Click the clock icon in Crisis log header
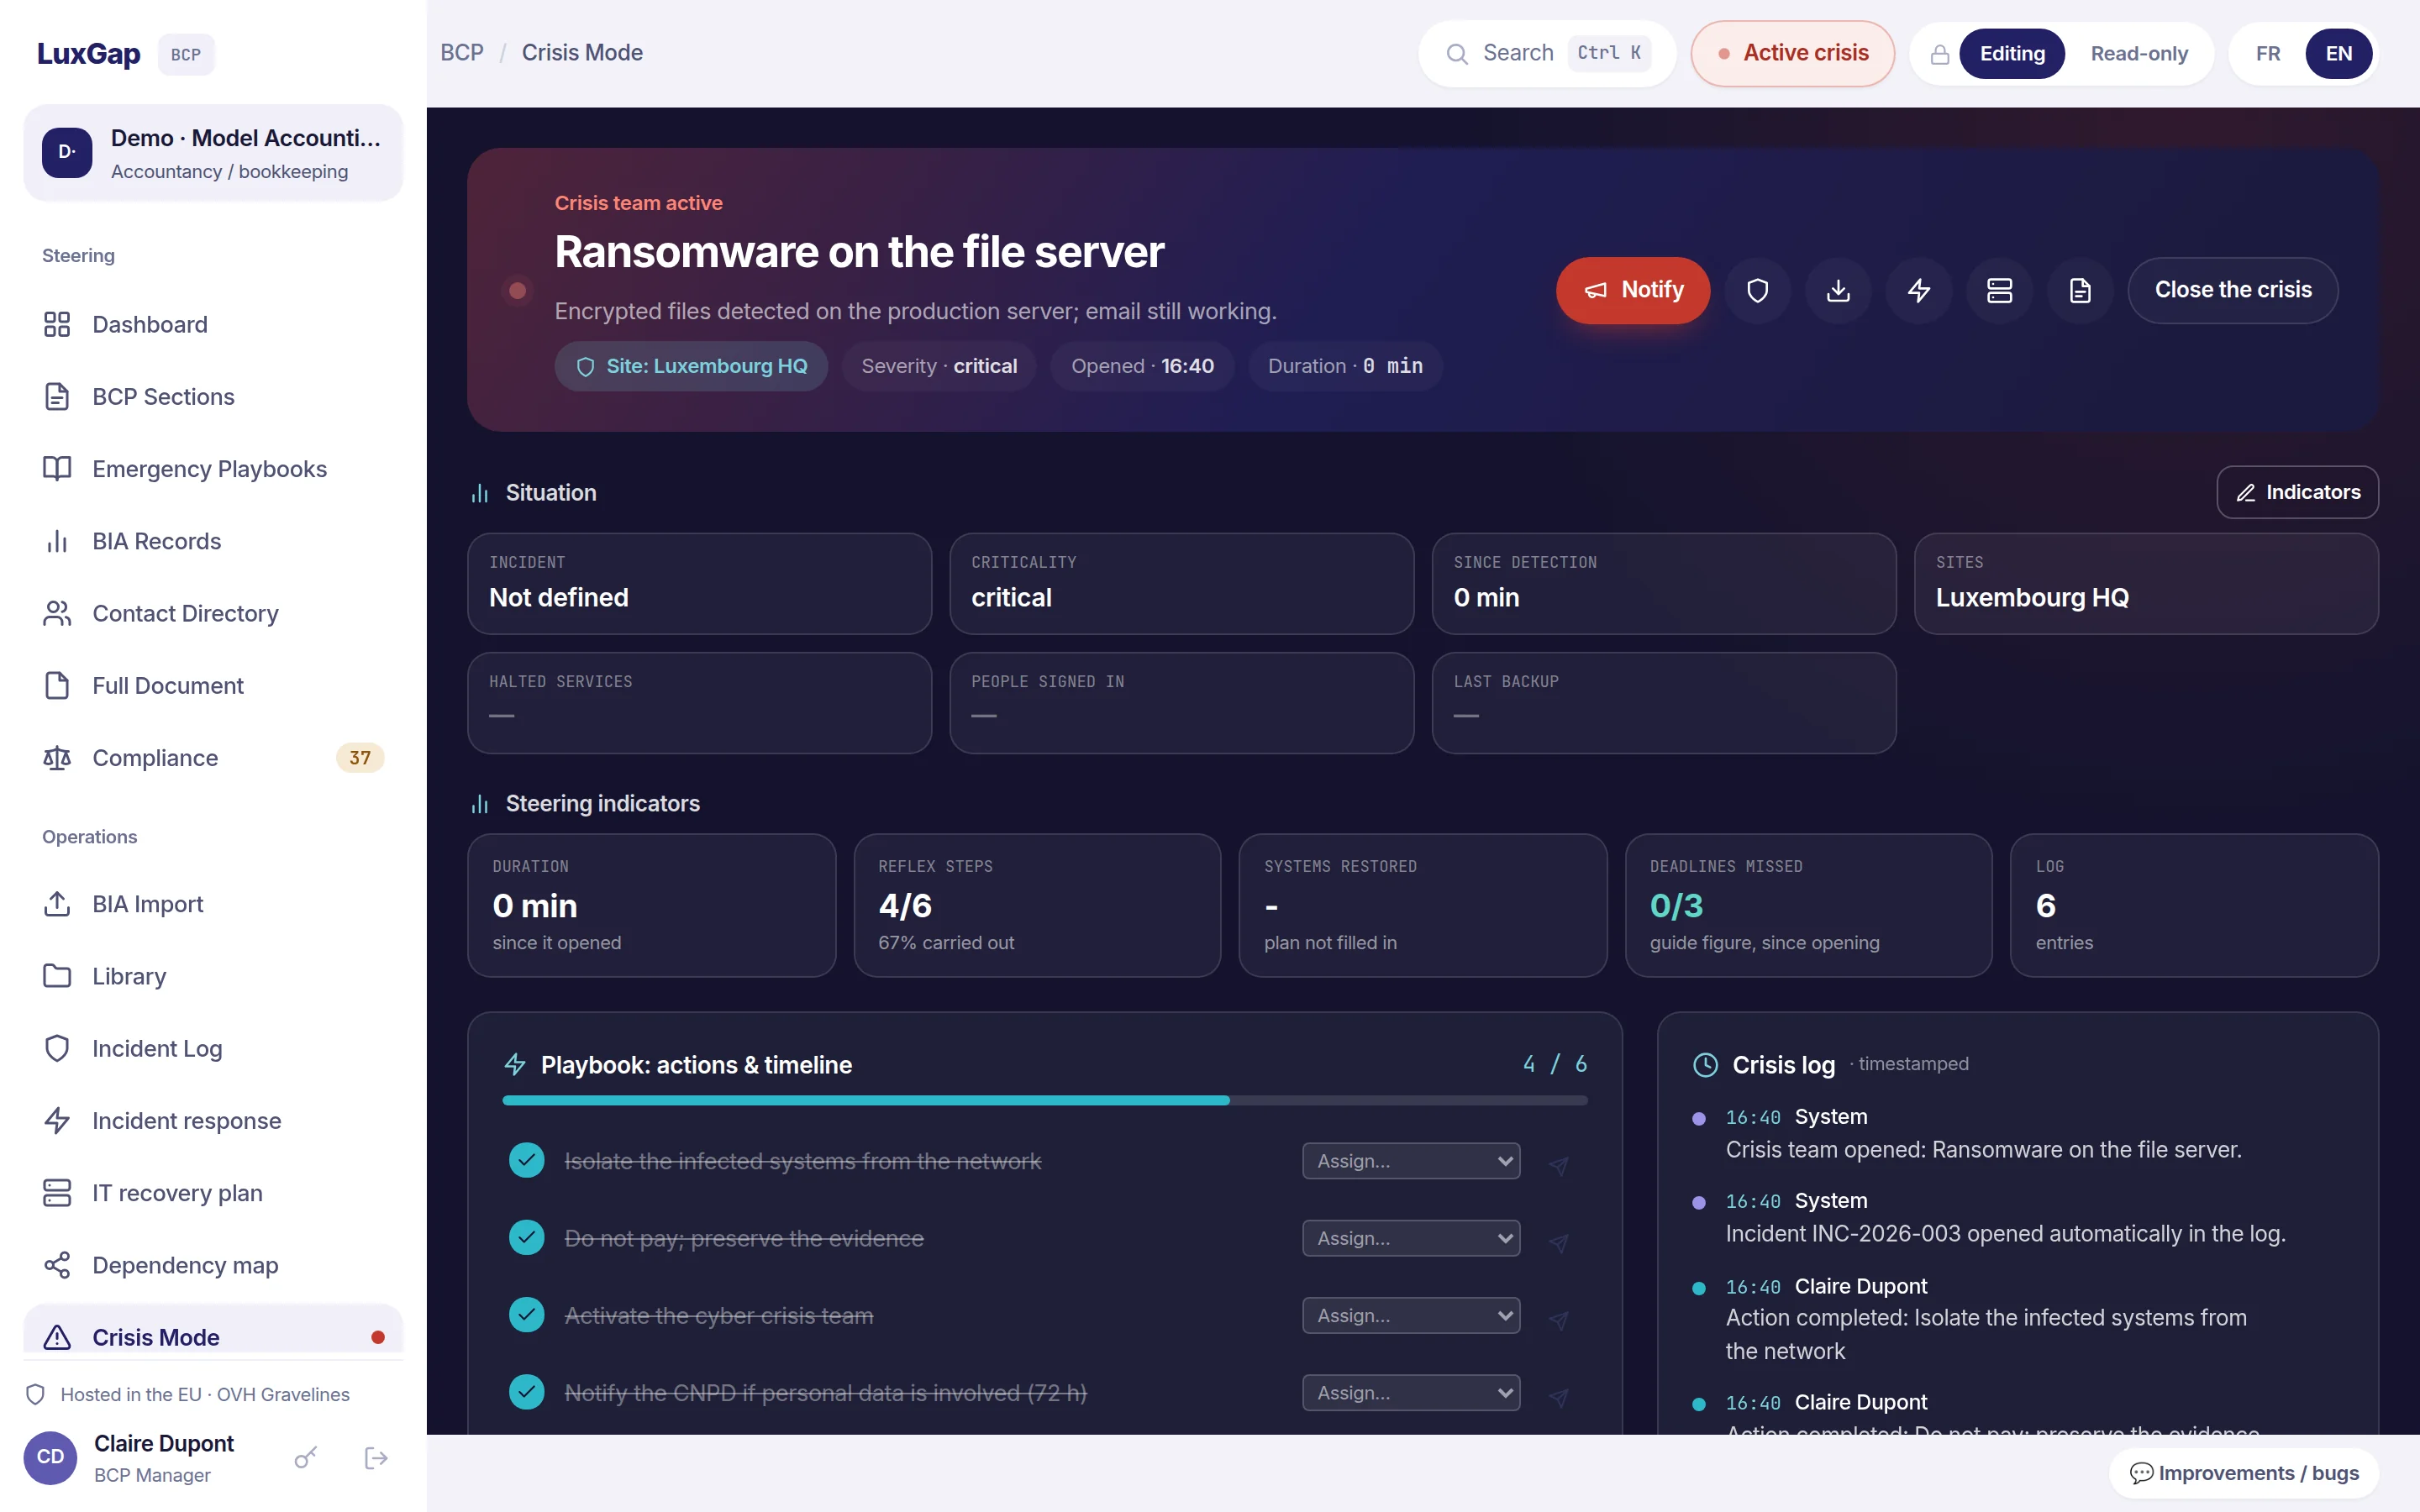This screenshot has height=1512, width=2420. [1705, 1065]
